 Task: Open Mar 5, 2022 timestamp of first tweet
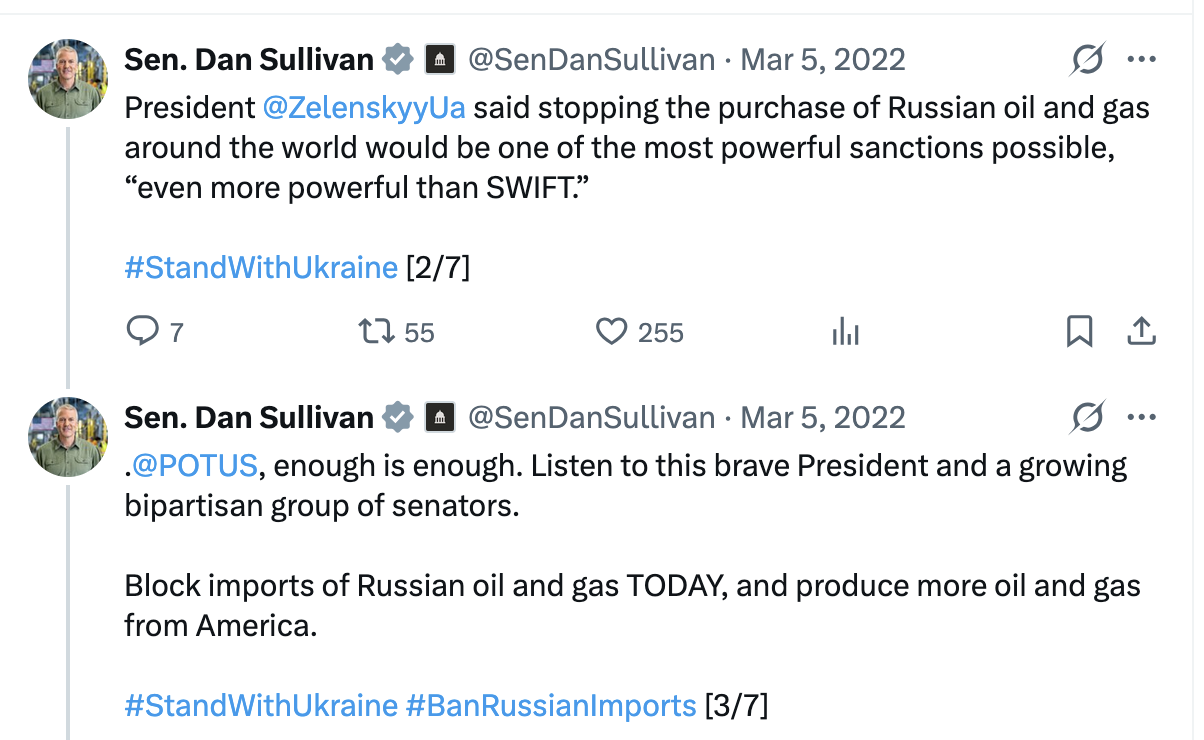tap(823, 60)
